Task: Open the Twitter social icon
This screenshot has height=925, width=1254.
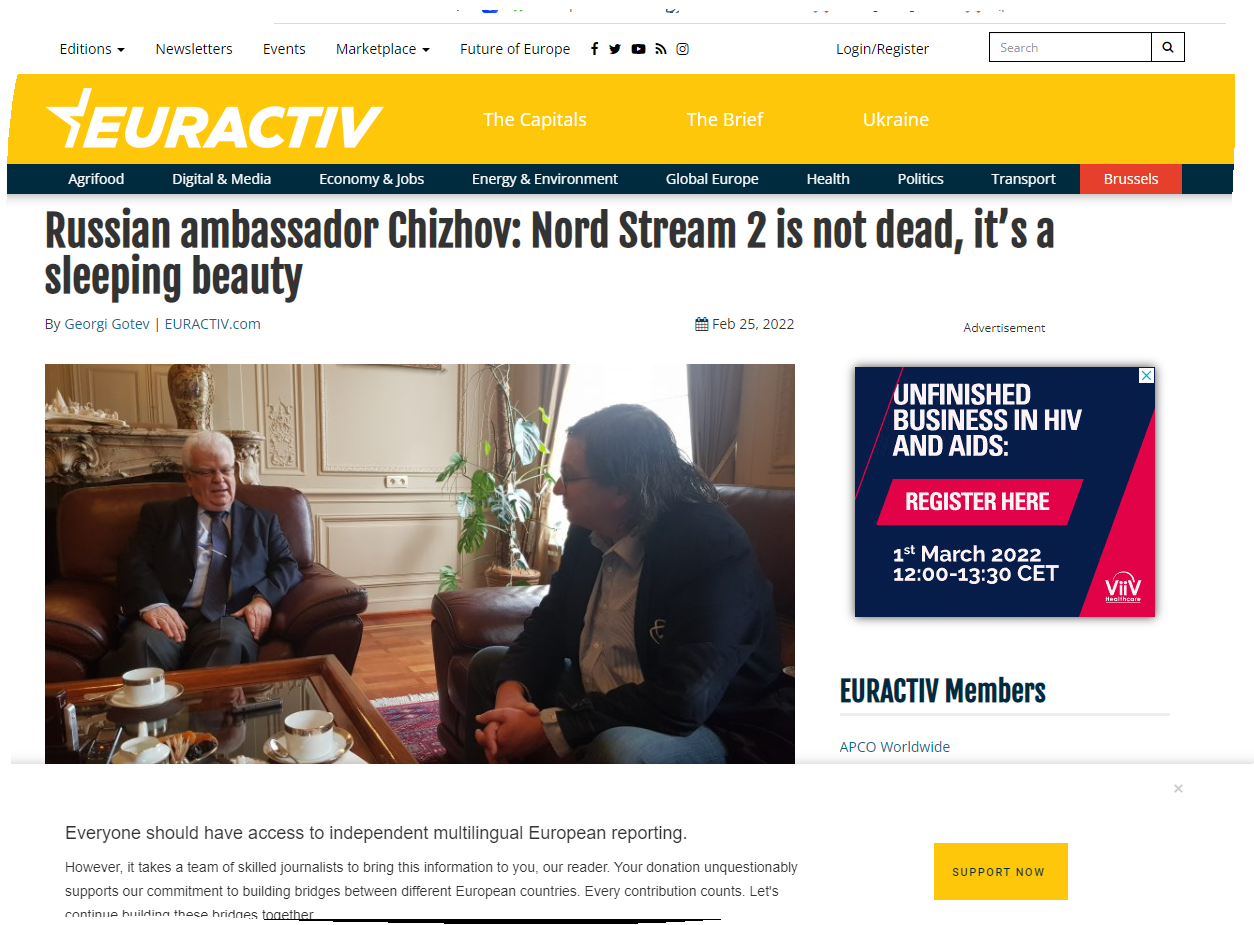Action: pyautogui.click(x=615, y=49)
